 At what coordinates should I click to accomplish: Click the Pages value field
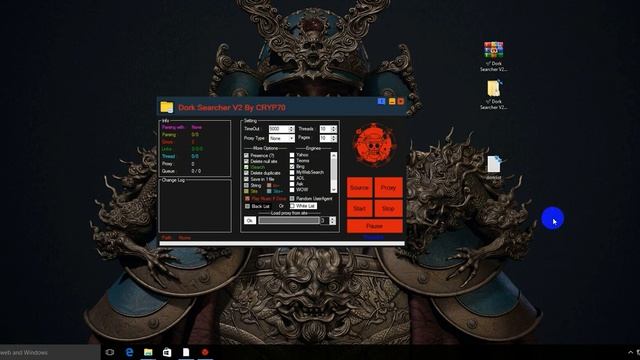tap(325, 138)
